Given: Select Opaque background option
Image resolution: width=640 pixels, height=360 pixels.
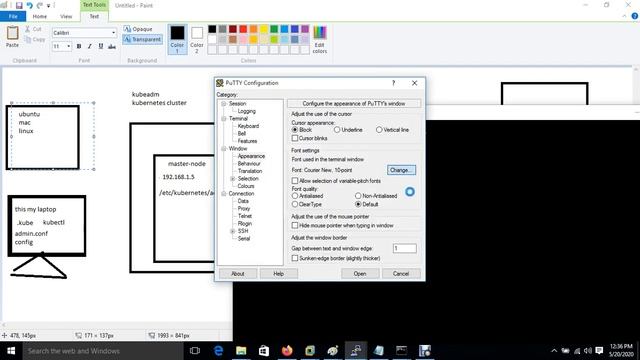Looking at the screenshot, I should (138, 29).
